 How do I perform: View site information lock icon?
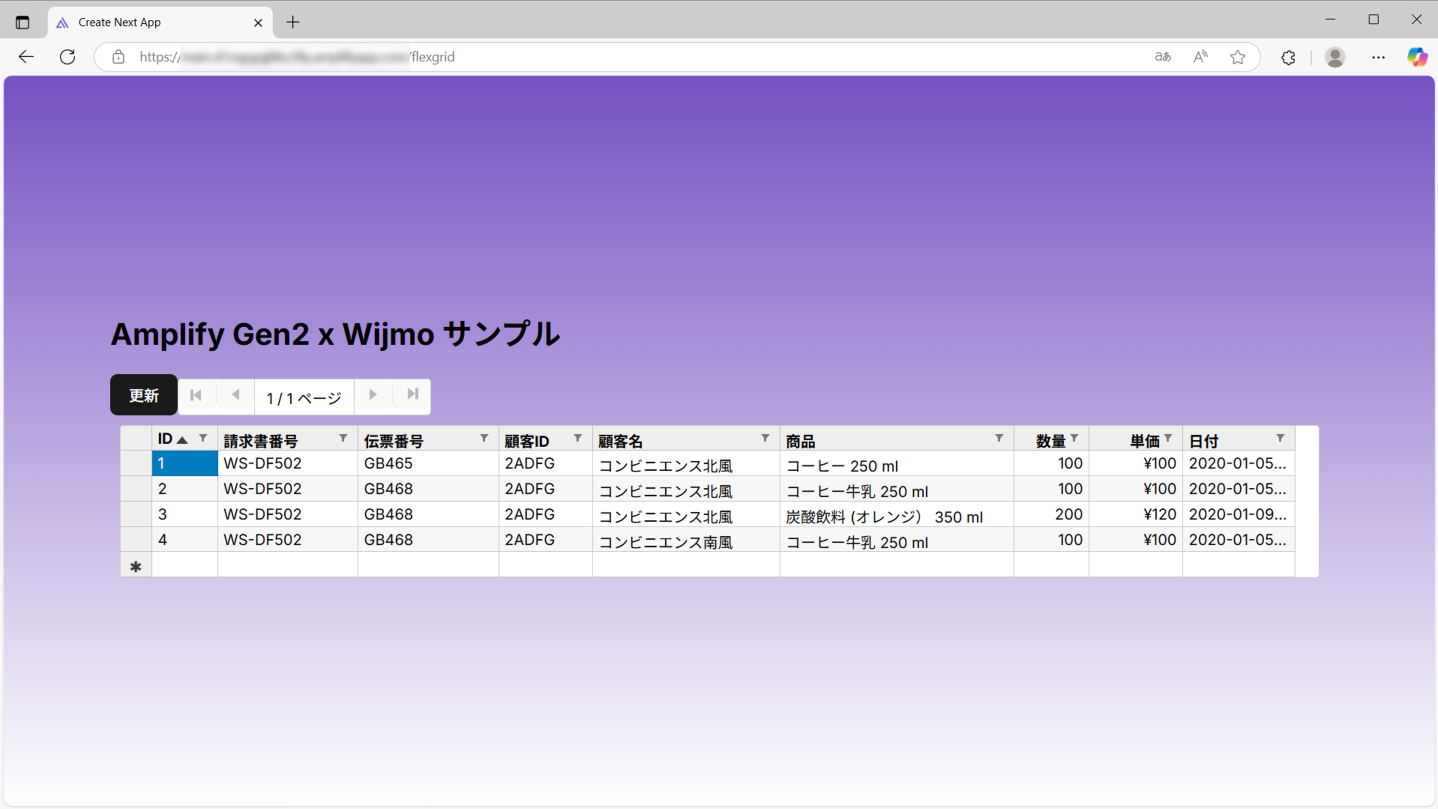click(118, 57)
